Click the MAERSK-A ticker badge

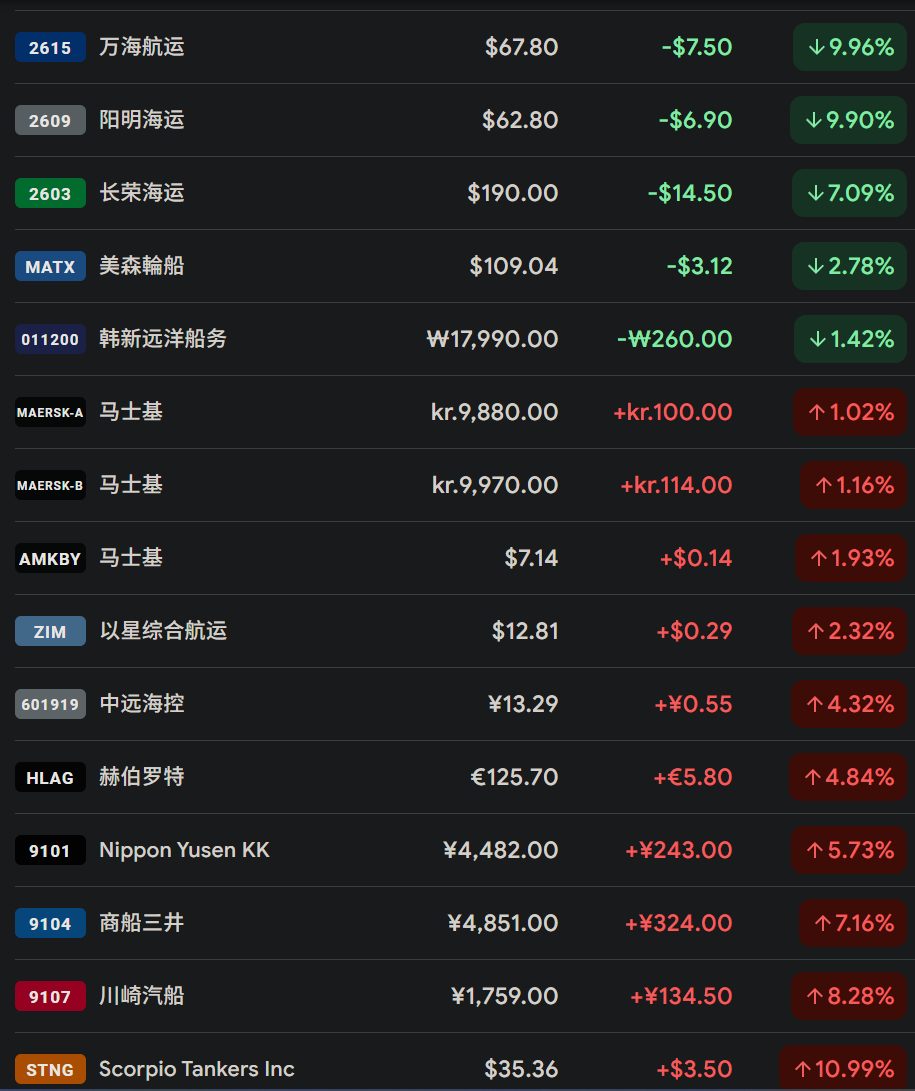(x=50, y=413)
